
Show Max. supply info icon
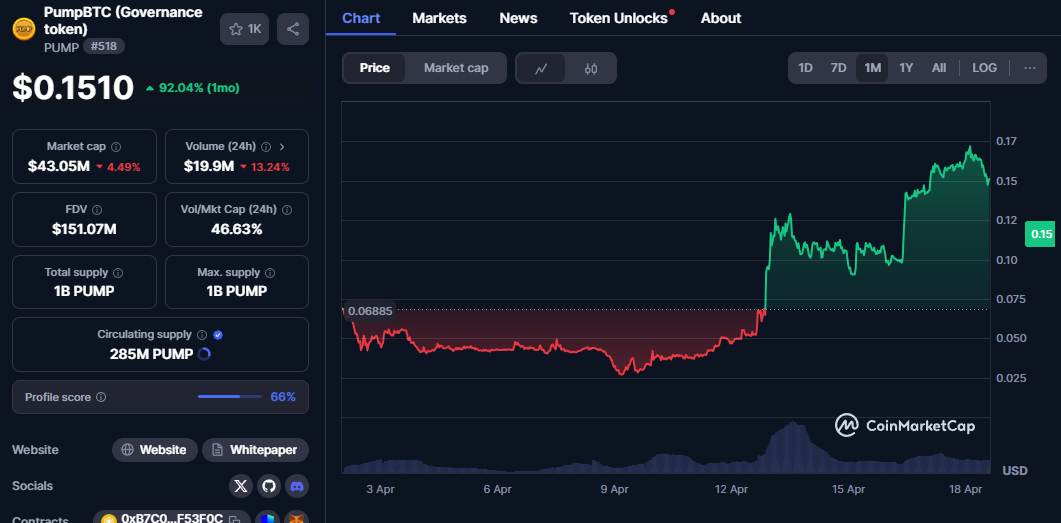click(x=270, y=273)
